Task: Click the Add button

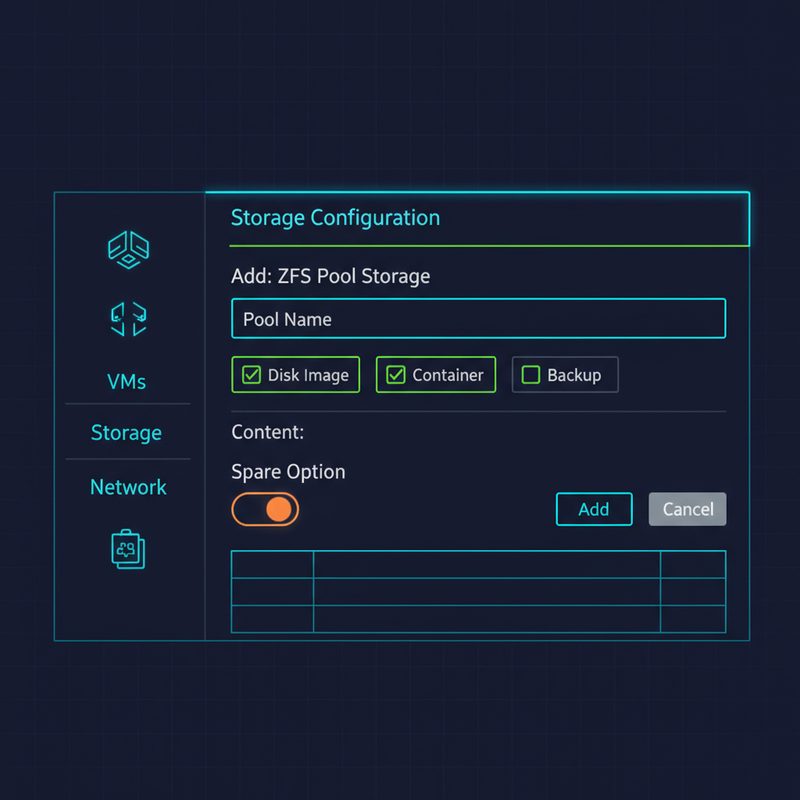Action: click(x=594, y=509)
